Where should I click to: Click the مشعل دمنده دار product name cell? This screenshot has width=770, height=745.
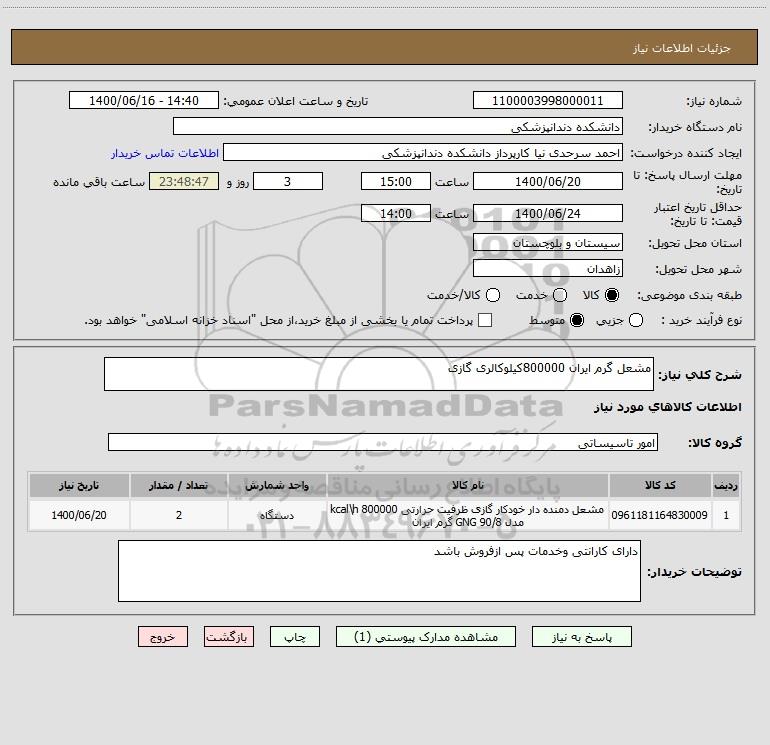[x=468, y=515]
